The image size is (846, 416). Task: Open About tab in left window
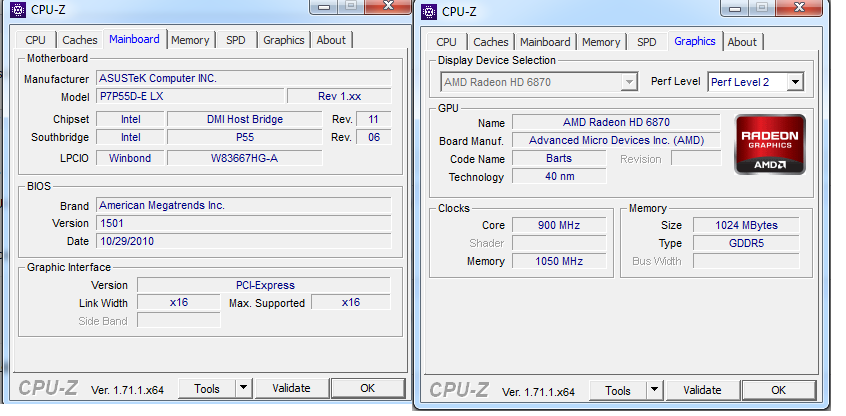(x=331, y=40)
